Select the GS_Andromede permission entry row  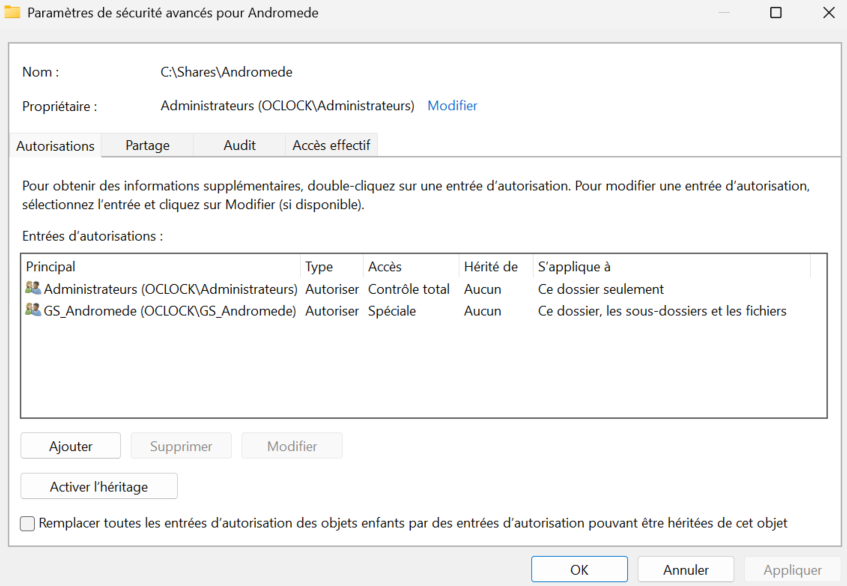[x=170, y=311]
